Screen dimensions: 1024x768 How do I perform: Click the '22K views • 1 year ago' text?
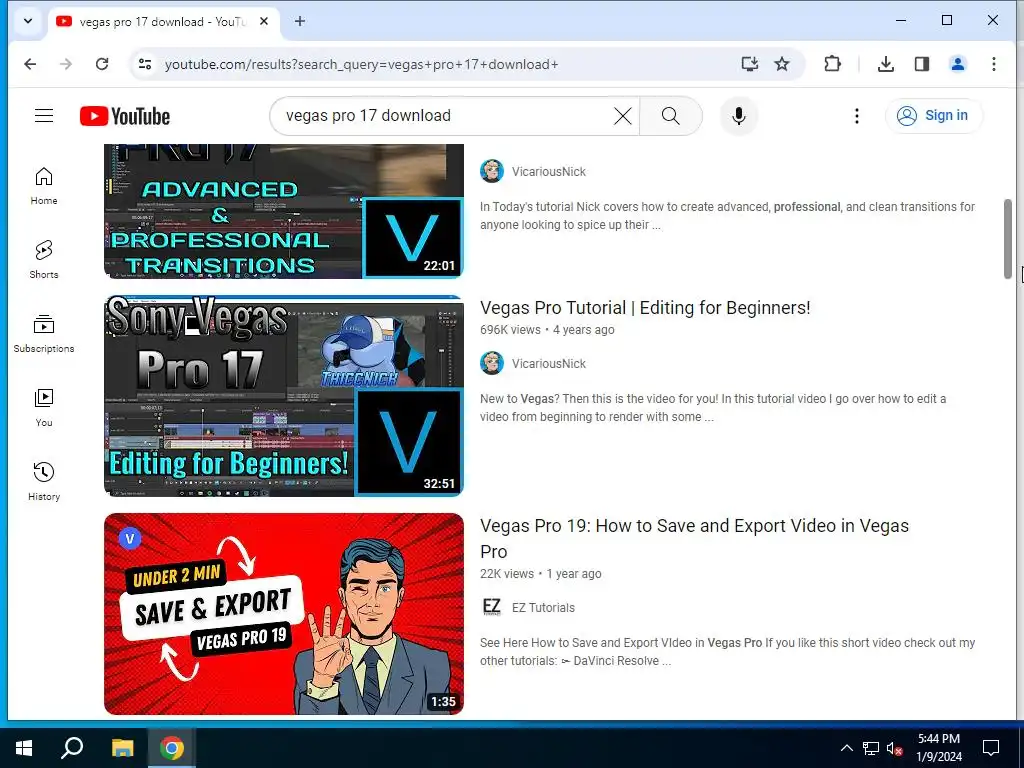(540, 574)
